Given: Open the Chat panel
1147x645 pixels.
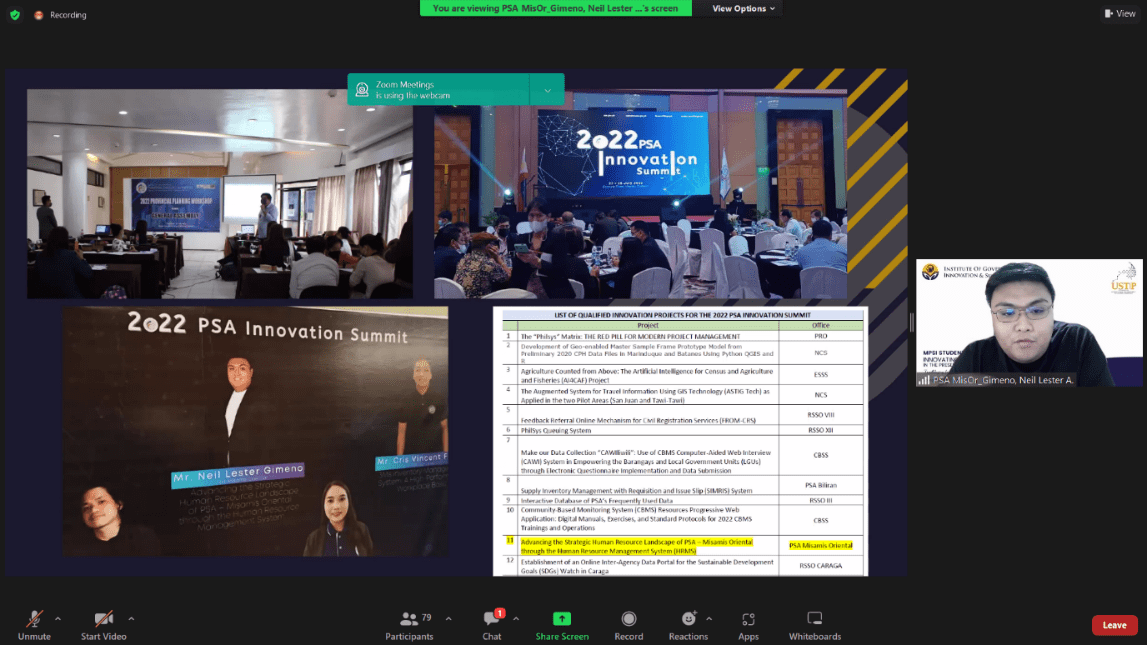Looking at the screenshot, I should (492, 625).
